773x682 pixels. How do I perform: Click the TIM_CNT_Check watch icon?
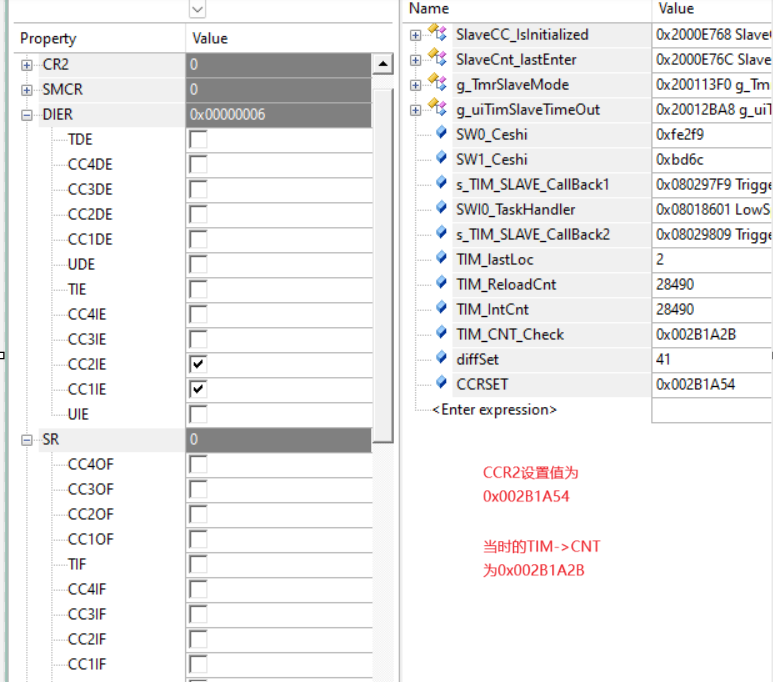(441, 333)
